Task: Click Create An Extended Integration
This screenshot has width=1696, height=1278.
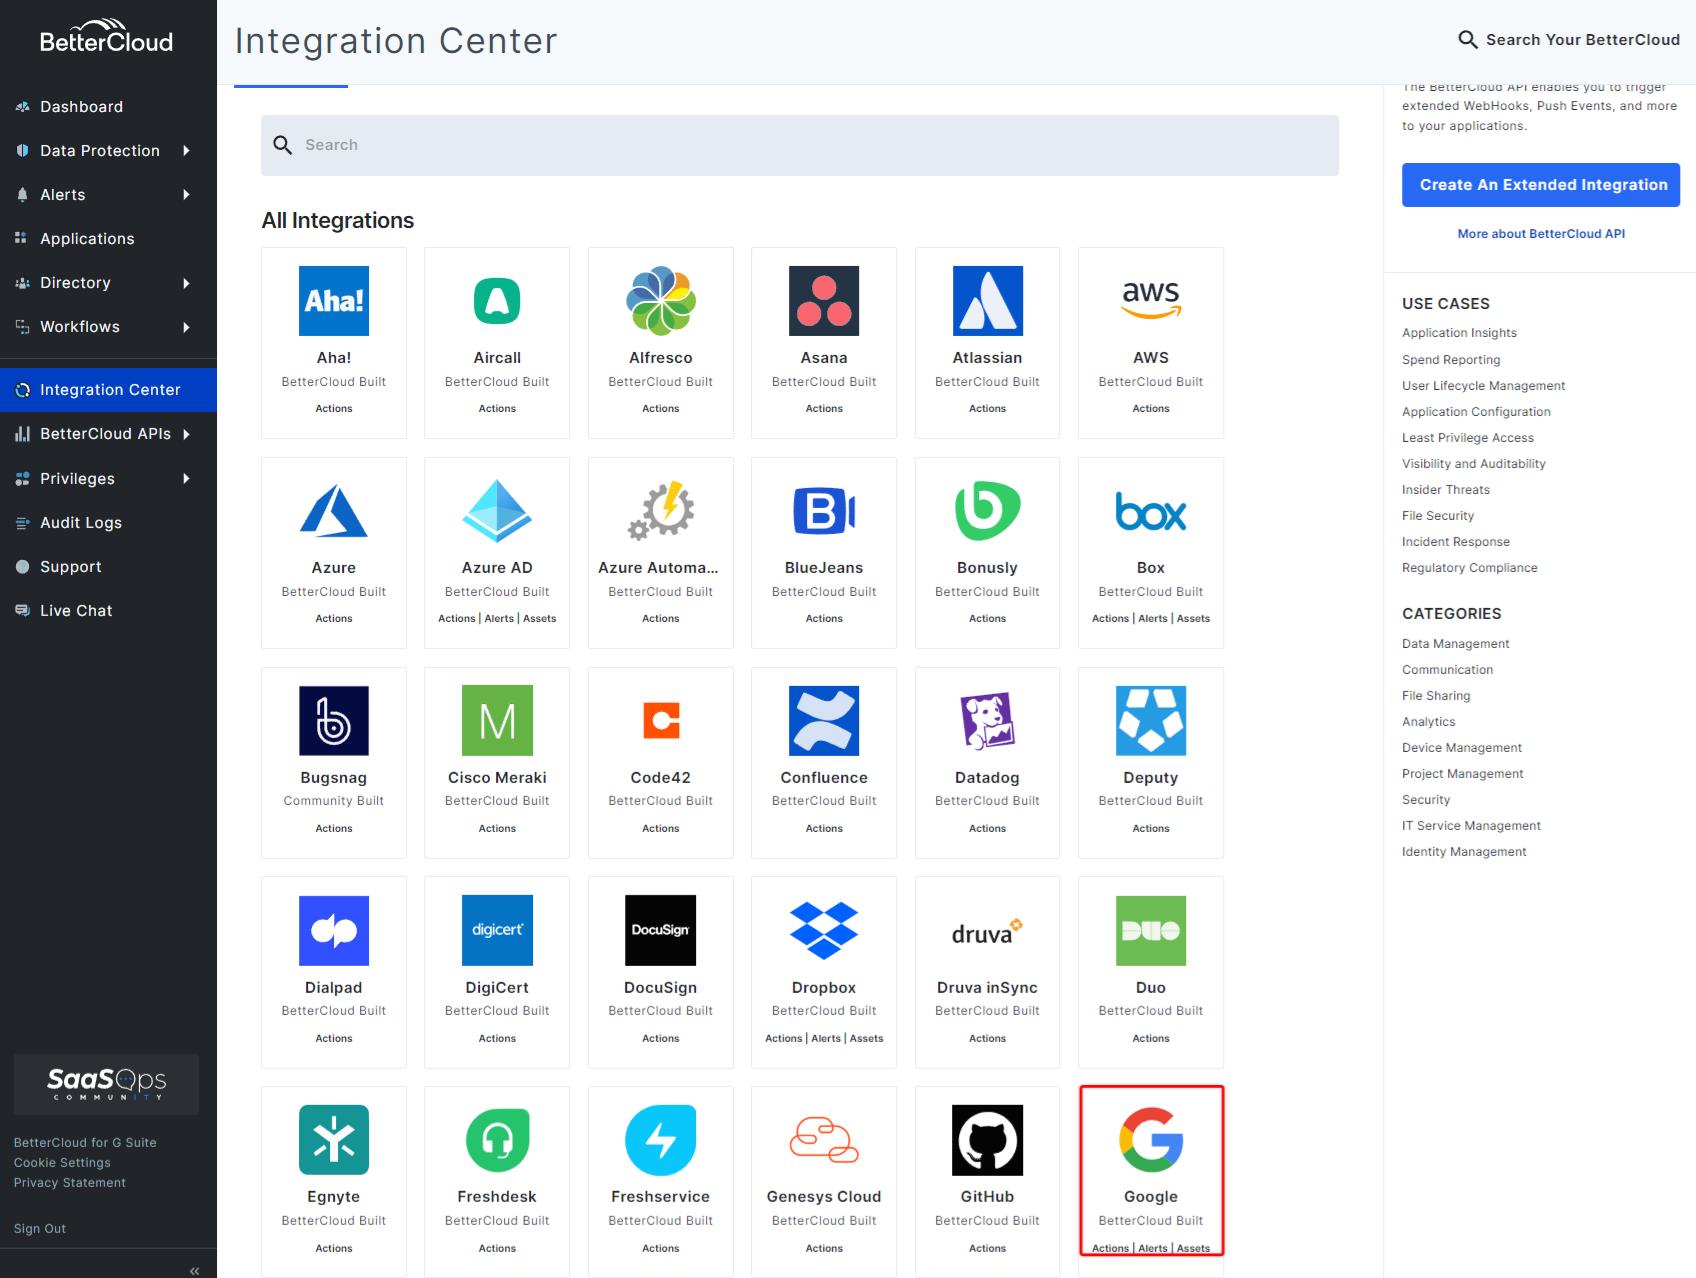Action: tap(1540, 184)
